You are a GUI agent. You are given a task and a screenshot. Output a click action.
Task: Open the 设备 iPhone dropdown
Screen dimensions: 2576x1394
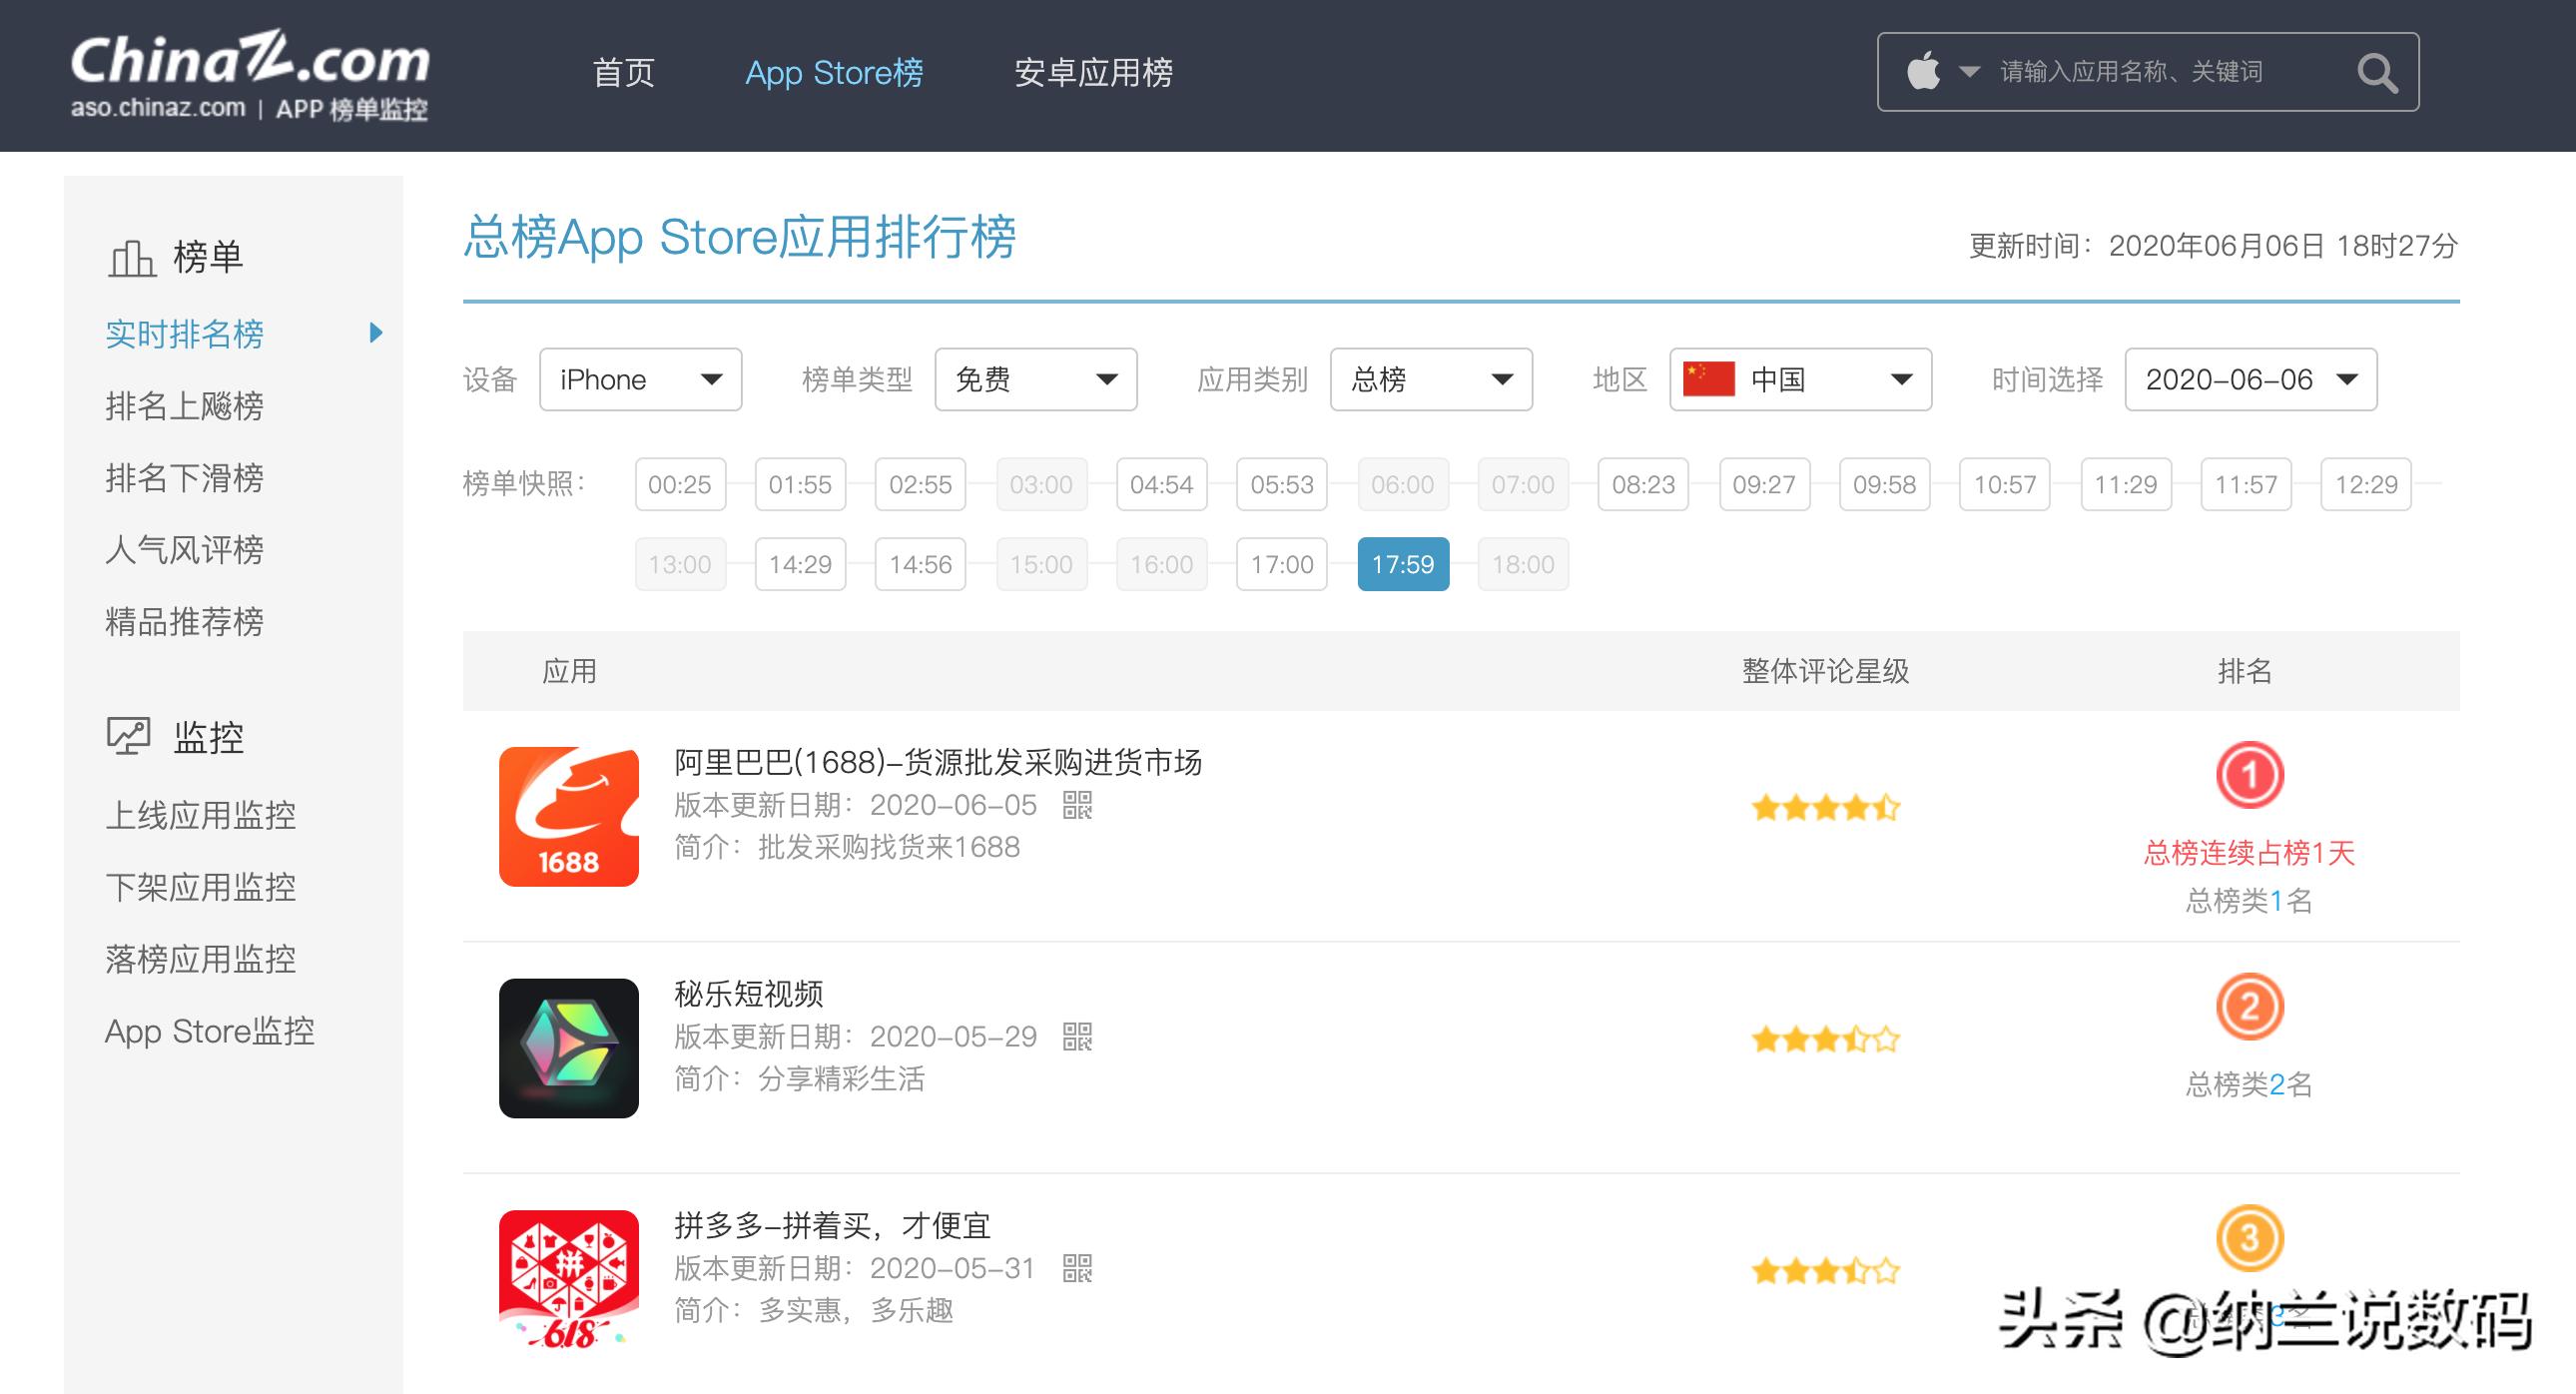(x=640, y=379)
